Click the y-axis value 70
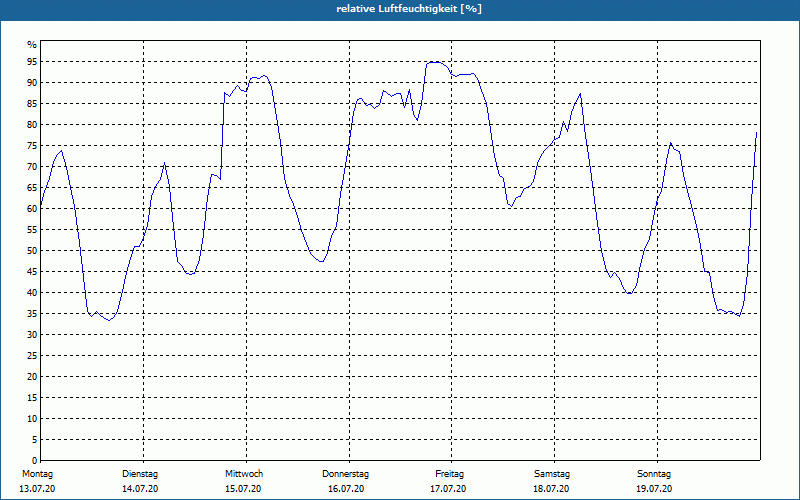This screenshot has width=800, height=500. tap(32, 167)
